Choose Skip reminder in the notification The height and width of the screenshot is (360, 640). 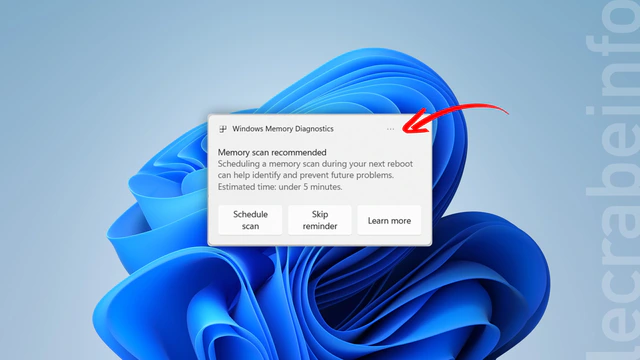tap(320, 220)
